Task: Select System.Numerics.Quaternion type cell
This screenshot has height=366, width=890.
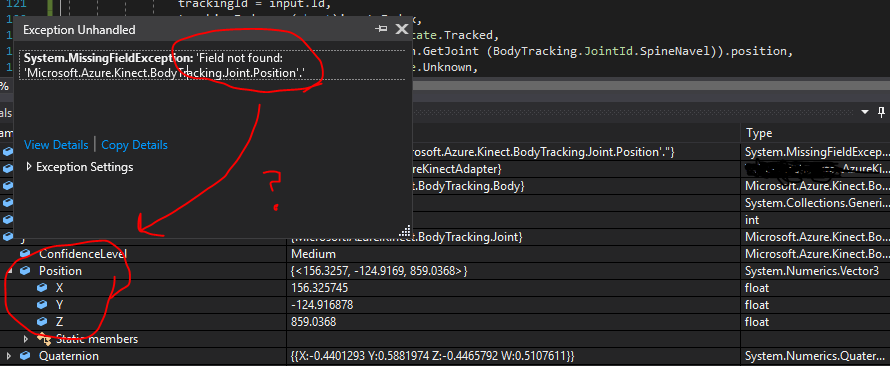Action: (815, 356)
